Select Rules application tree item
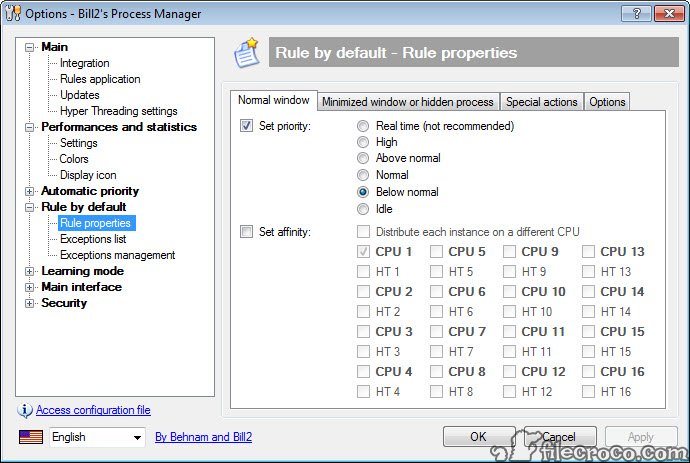 [100, 79]
